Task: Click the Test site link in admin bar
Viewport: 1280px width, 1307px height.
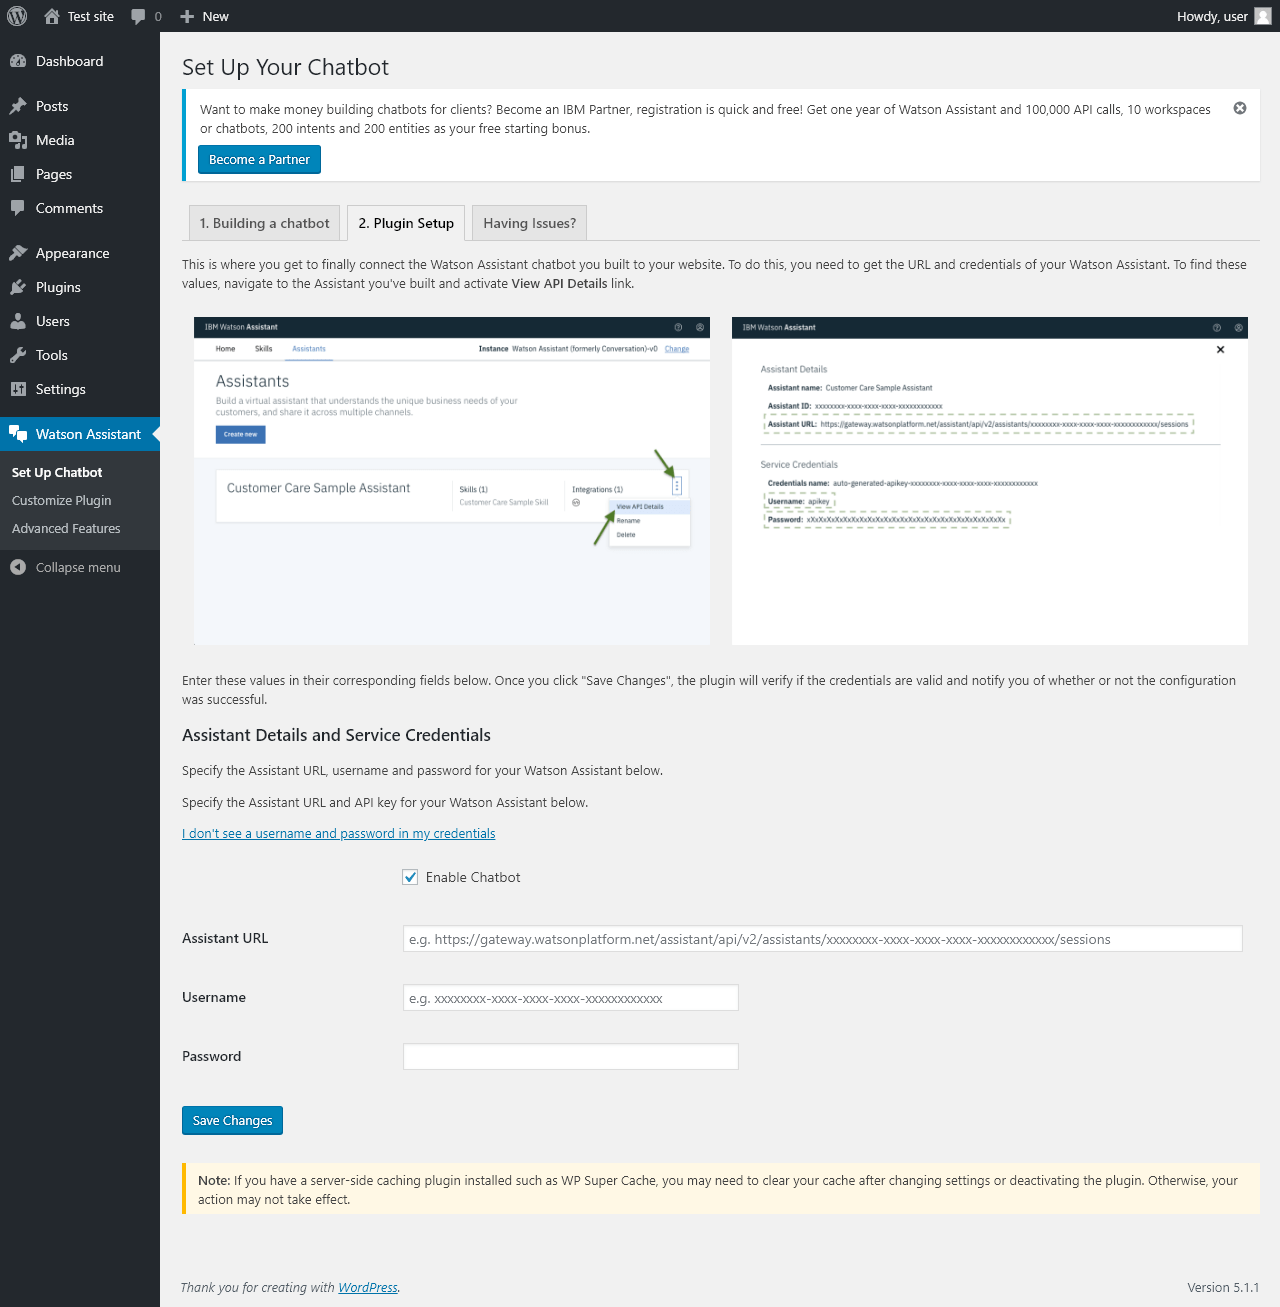Action: click(91, 16)
